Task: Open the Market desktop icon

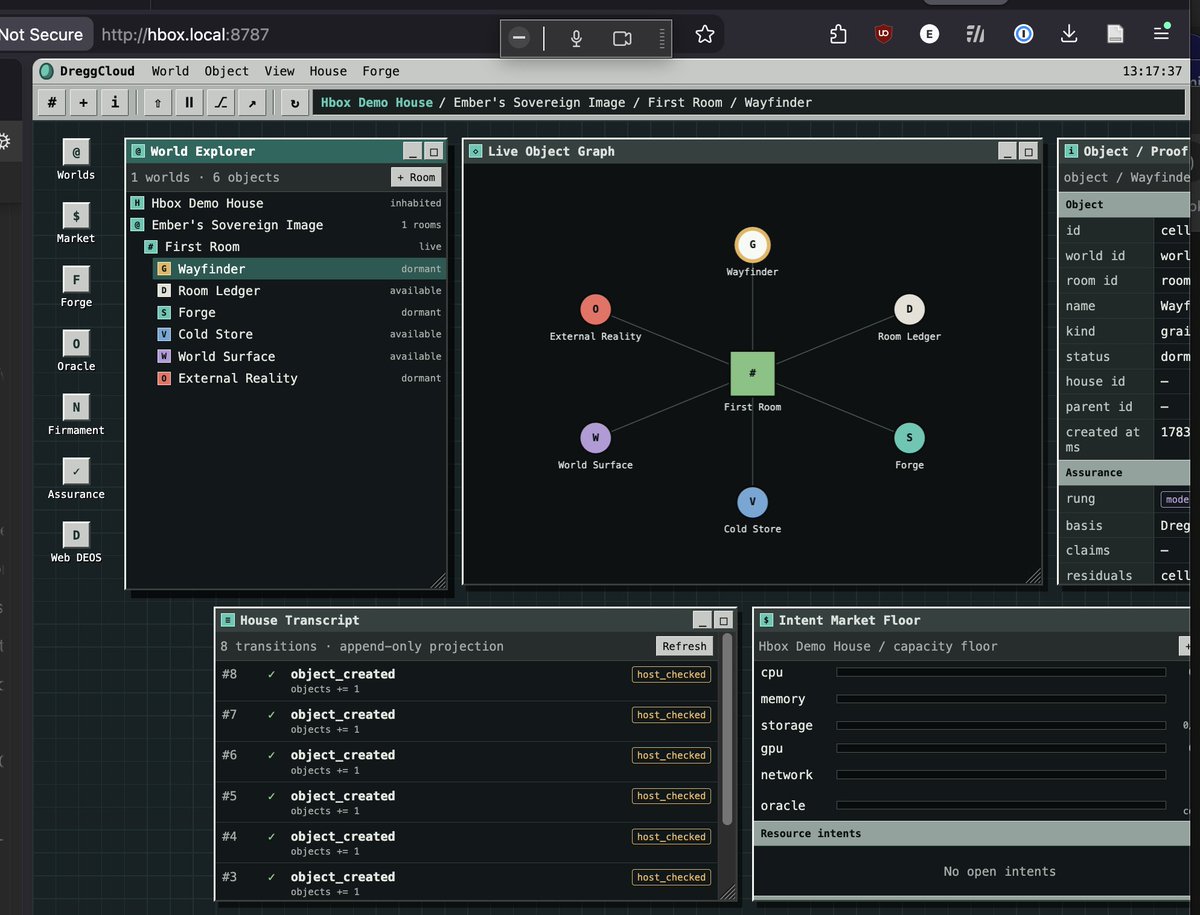Action: 76,224
